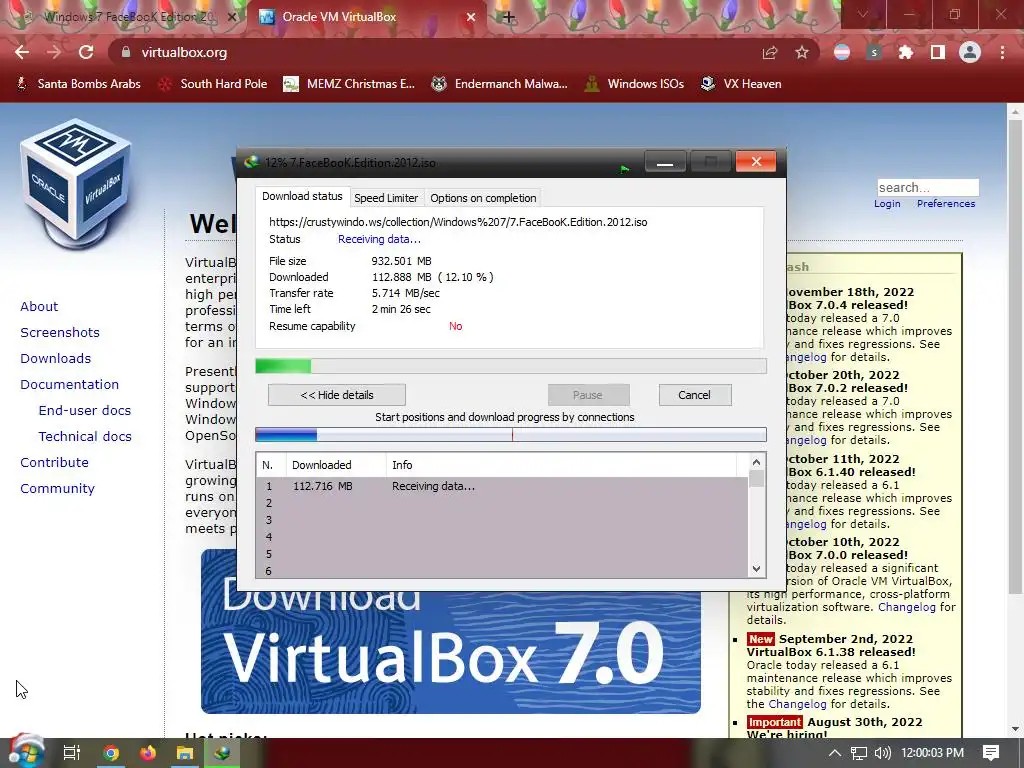Click the green download progress bar
The image size is (1024, 768).
(511, 366)
